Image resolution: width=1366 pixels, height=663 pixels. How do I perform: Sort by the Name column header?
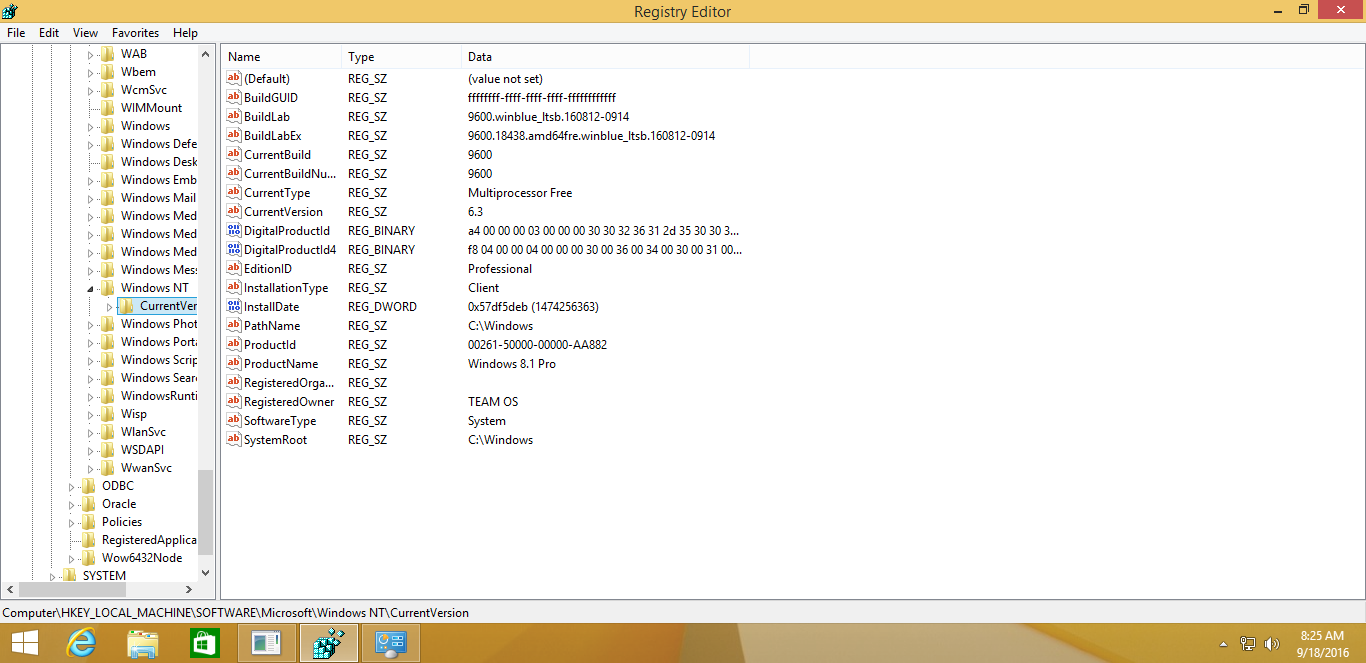(x=281, y=57)
